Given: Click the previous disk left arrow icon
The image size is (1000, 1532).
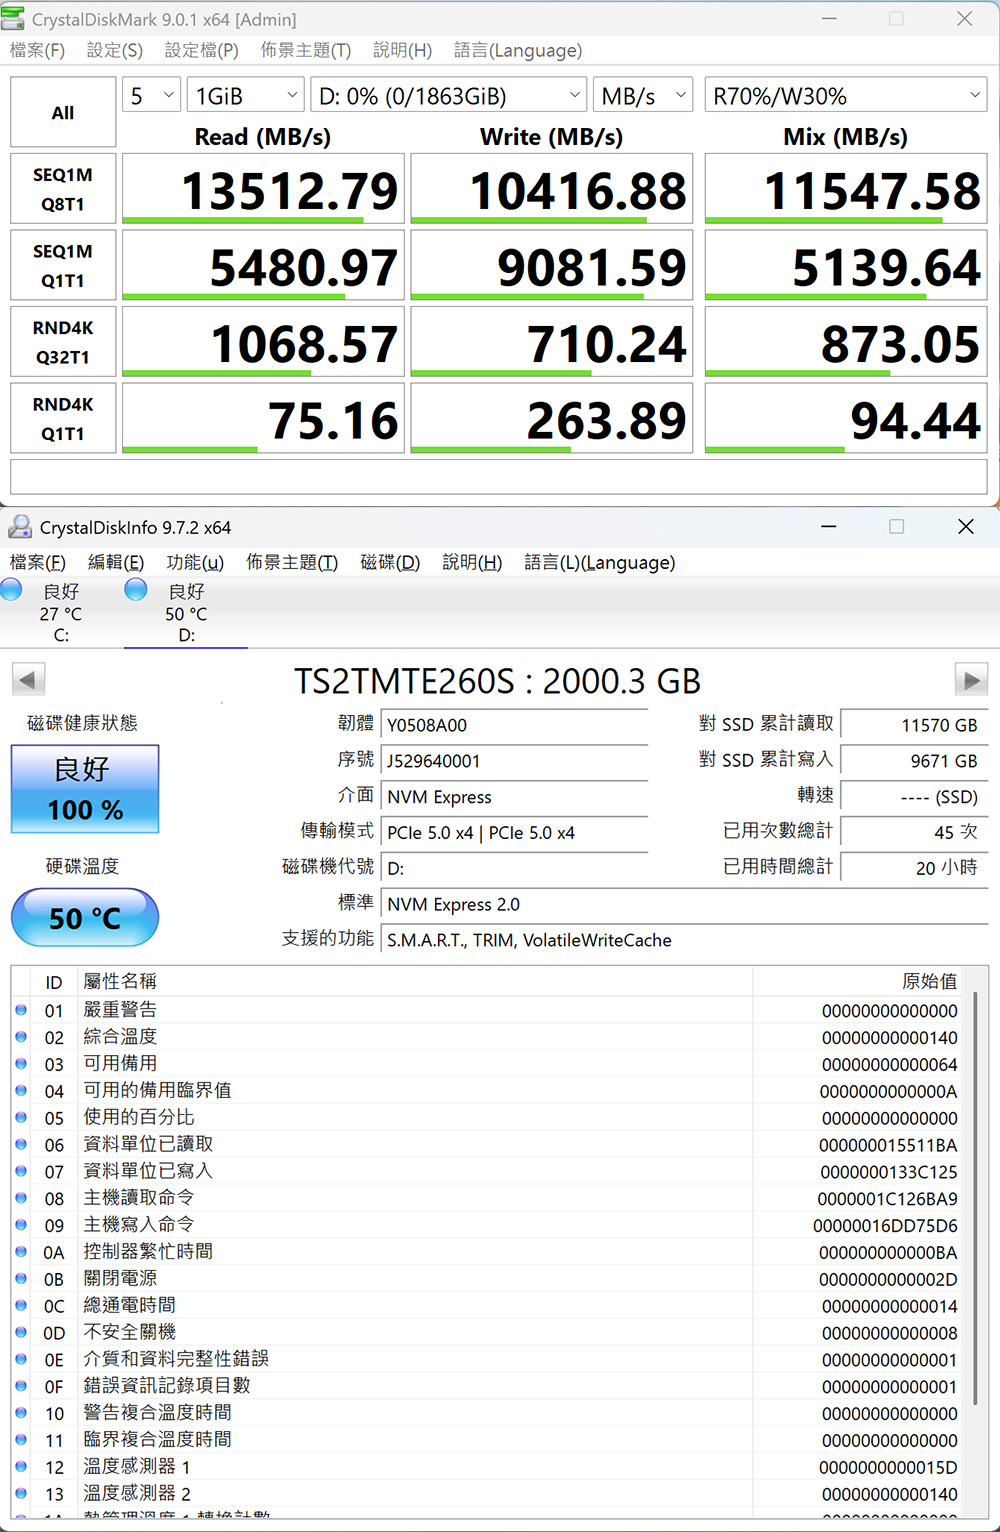Looking at the screenshot, I should (28, 681).
